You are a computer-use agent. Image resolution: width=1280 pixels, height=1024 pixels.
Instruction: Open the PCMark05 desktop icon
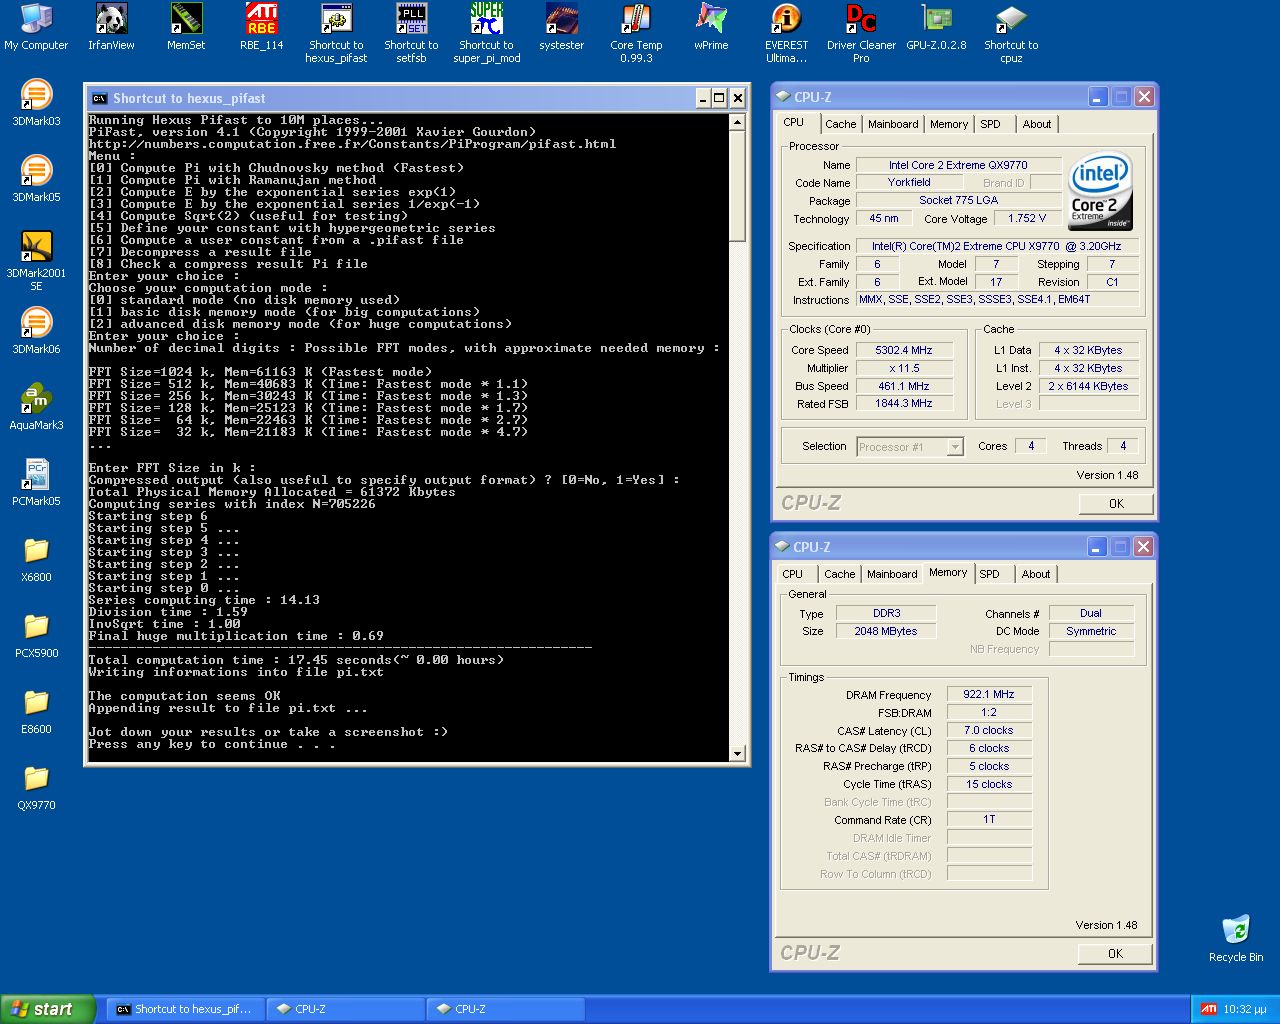click(x=36, y=483)
